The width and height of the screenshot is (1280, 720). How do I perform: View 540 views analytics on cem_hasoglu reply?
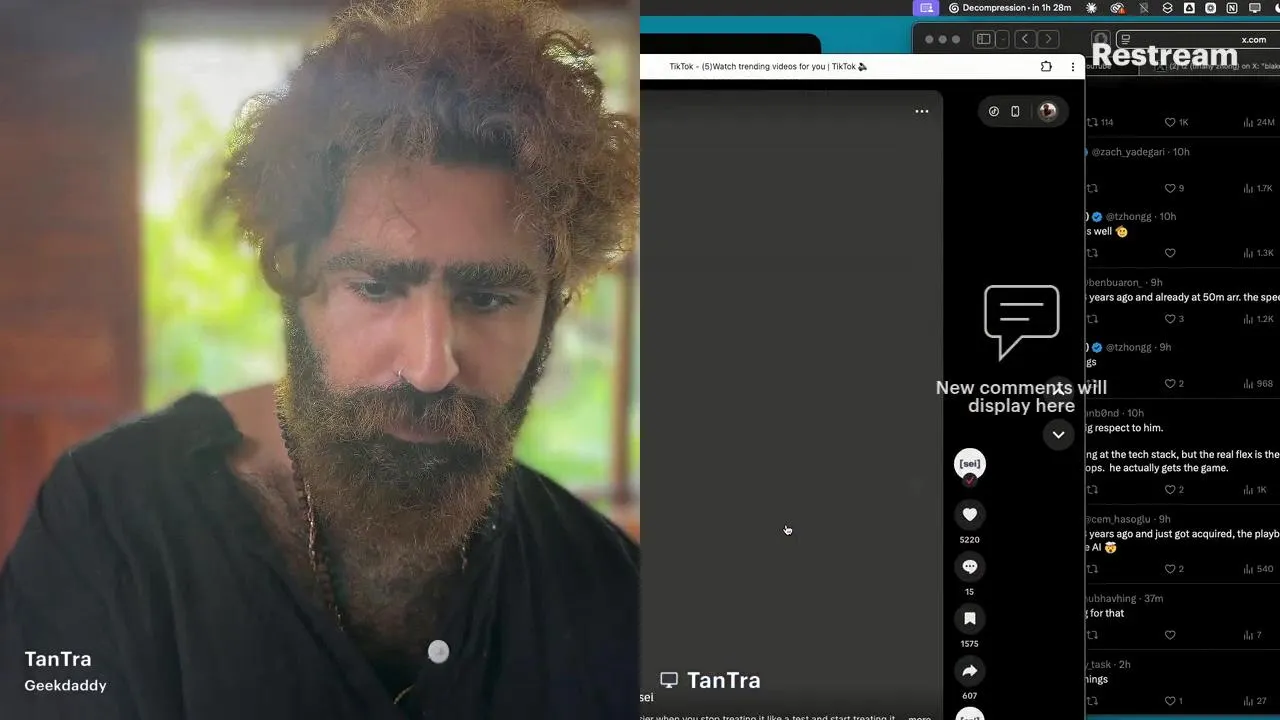[x=1258, y=569]
